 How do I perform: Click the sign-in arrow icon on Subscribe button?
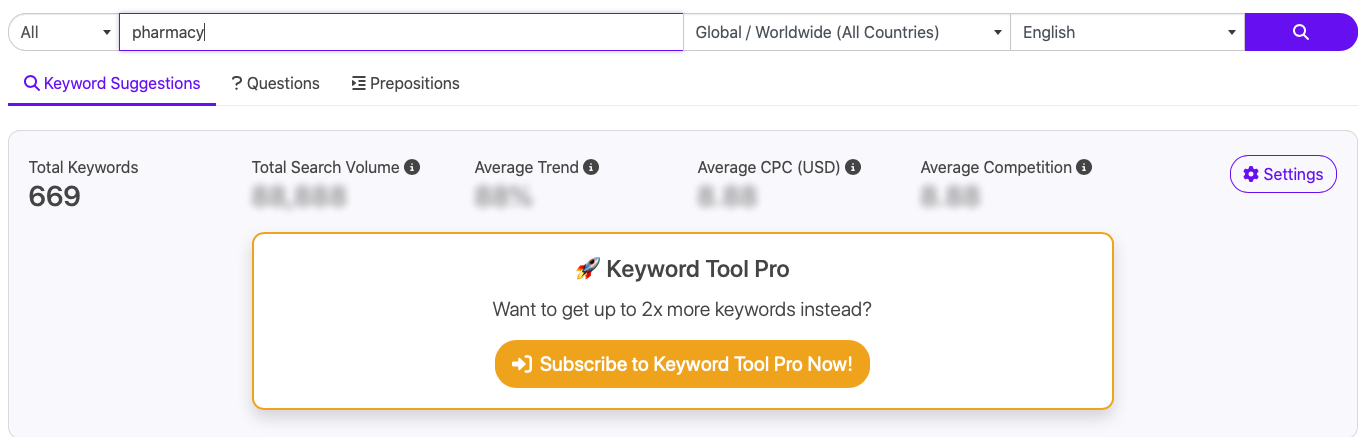click(521, 364)
